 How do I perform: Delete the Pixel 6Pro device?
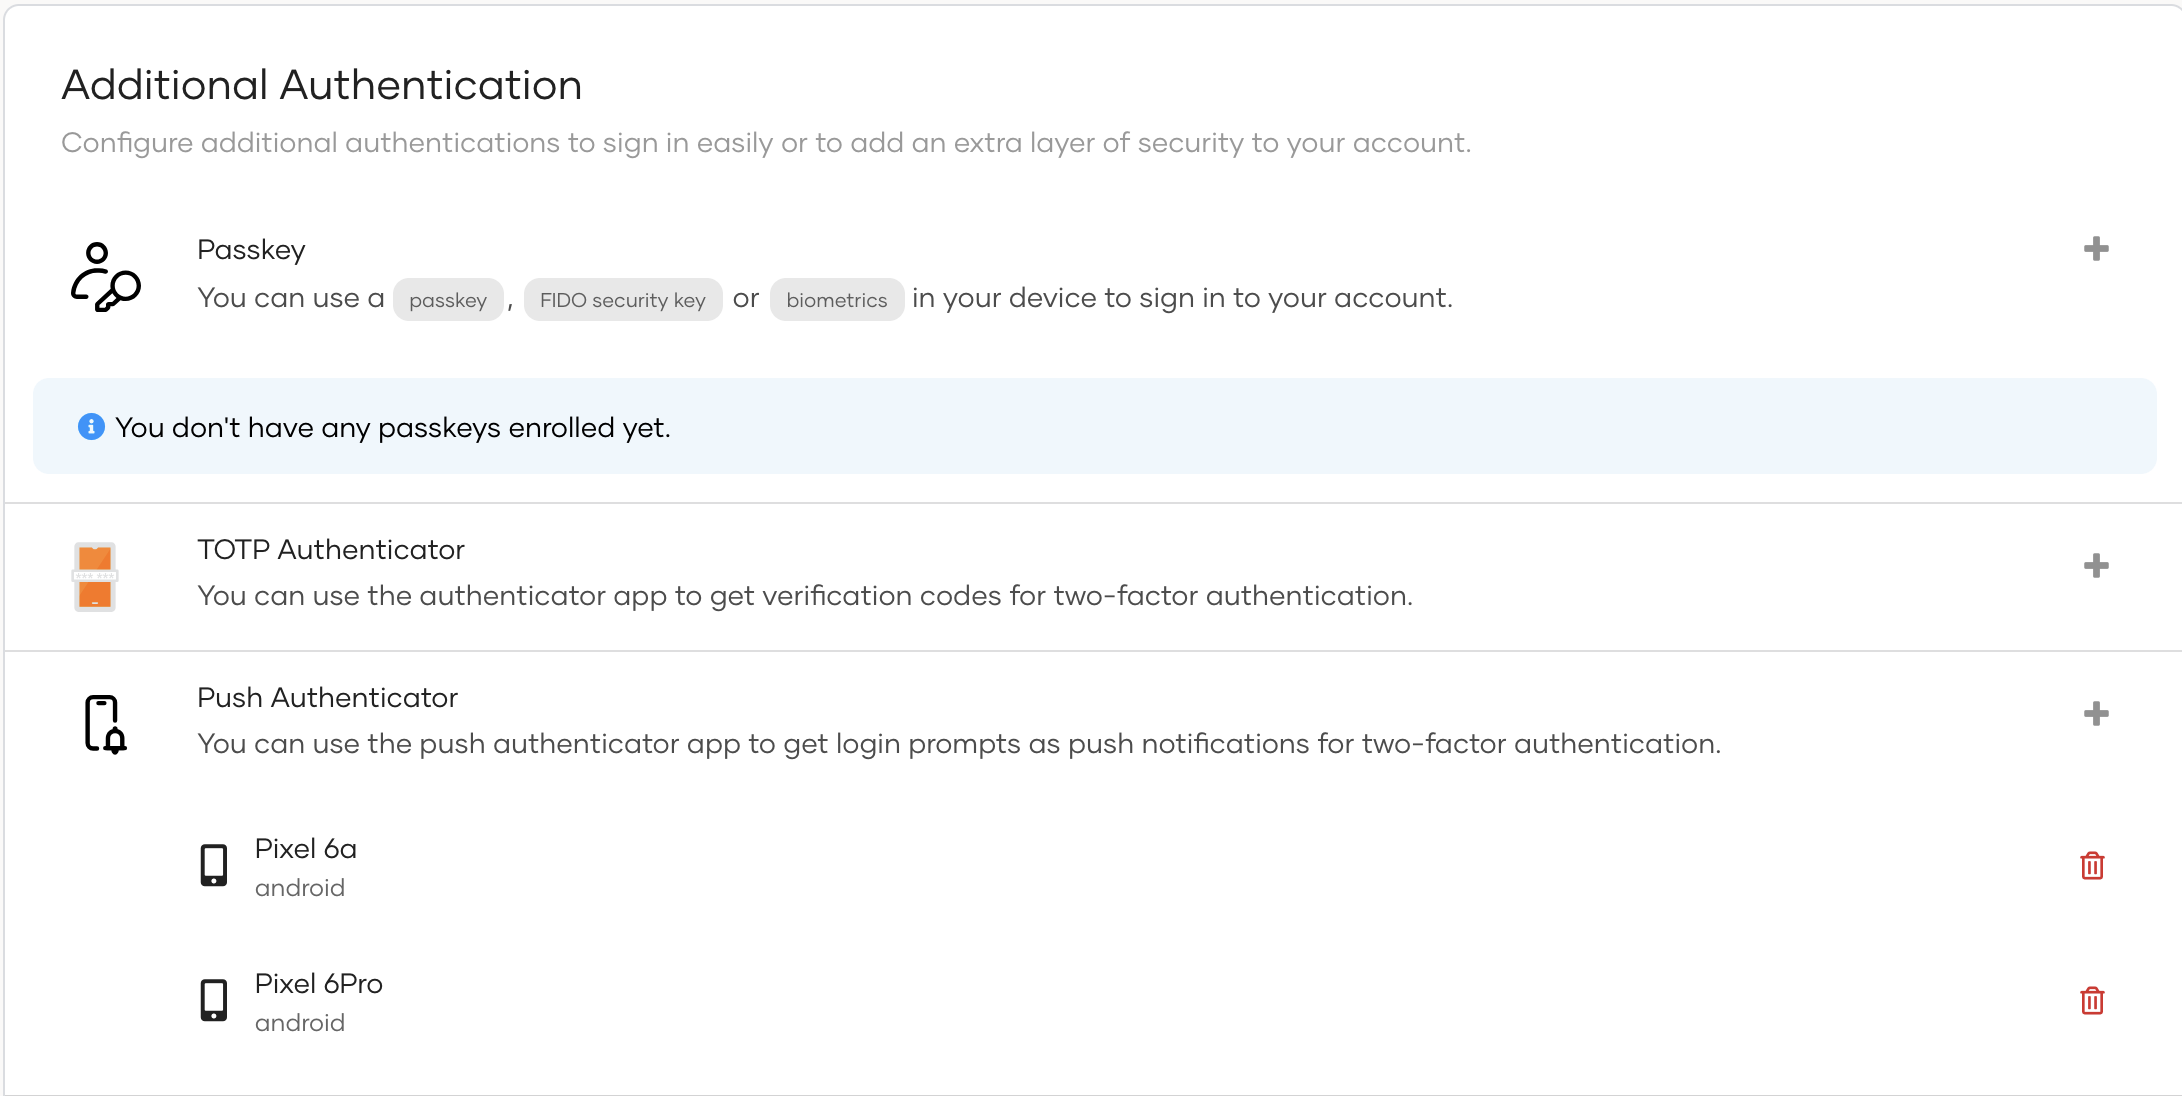tap(2092, 1001)
